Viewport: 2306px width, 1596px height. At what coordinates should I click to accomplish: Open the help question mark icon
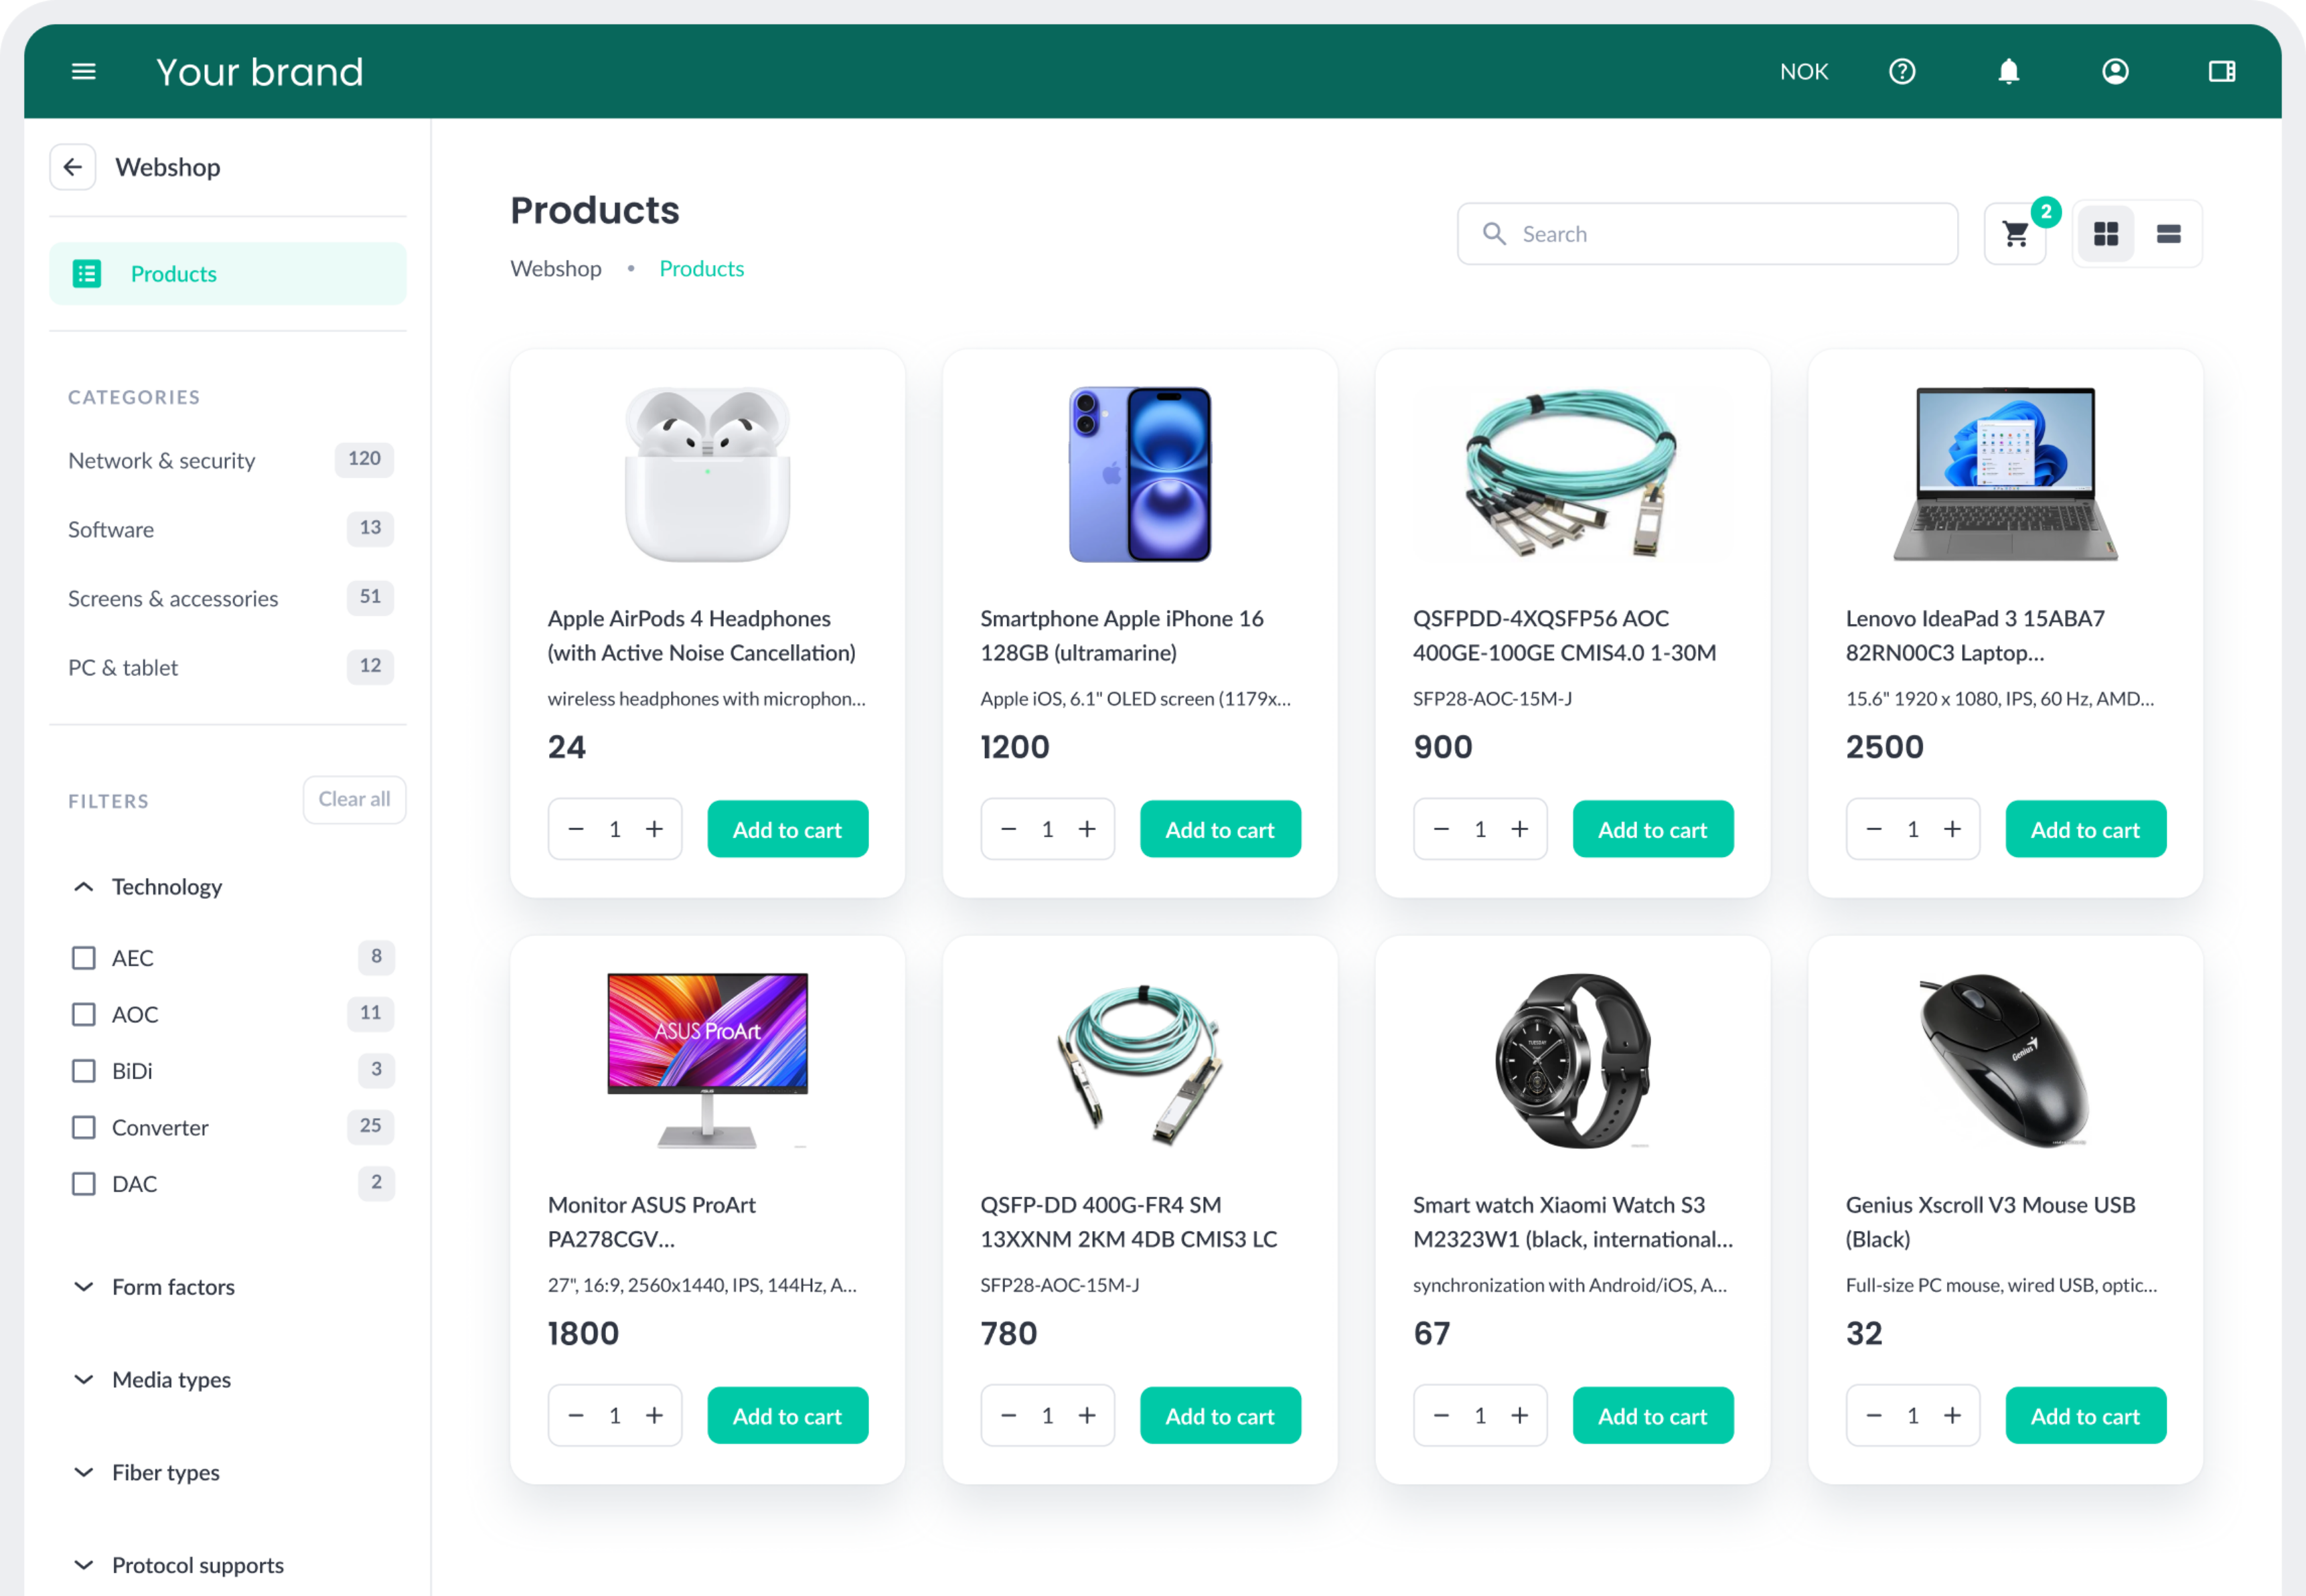(1901, 71)
